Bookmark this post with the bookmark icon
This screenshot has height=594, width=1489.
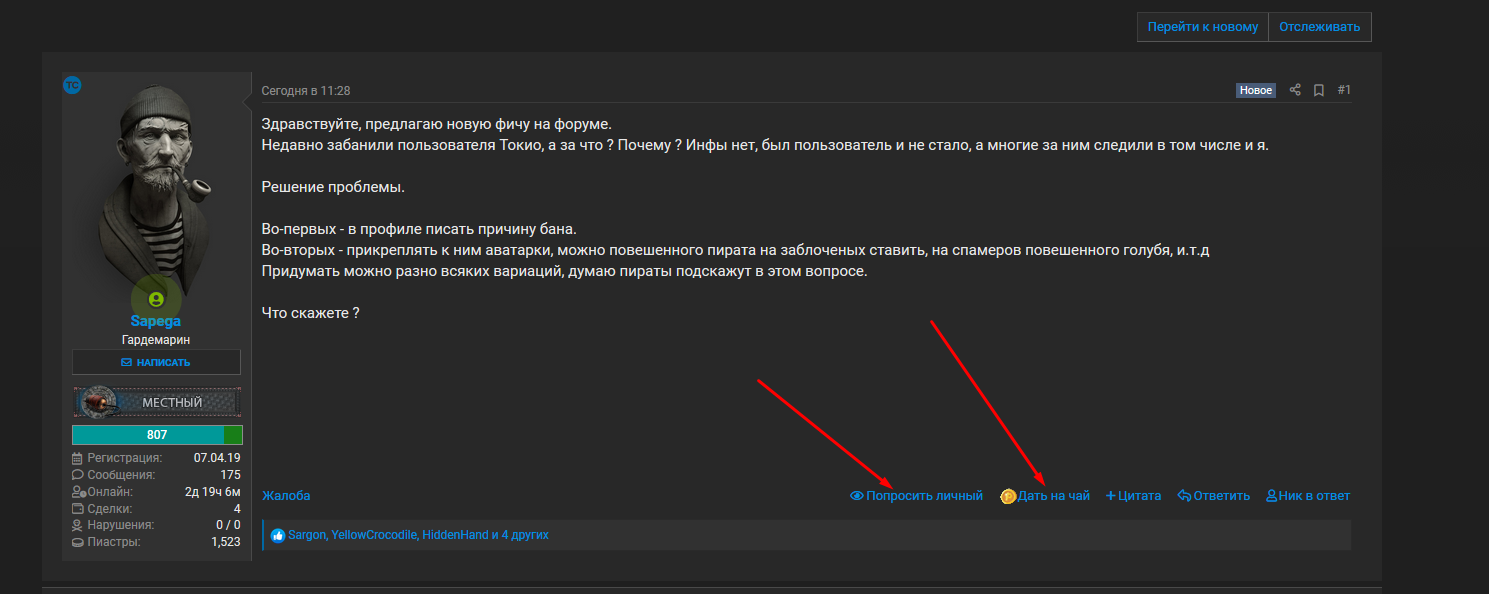[x=1319, y=90]
